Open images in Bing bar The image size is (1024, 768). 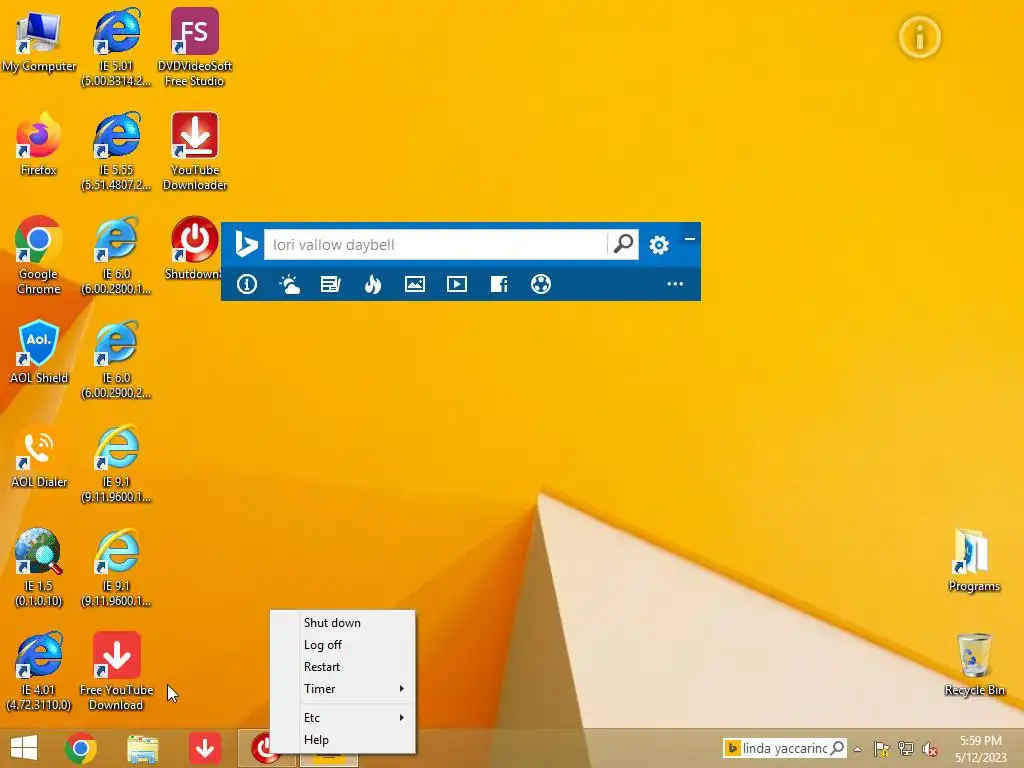[x=415, y=284]
